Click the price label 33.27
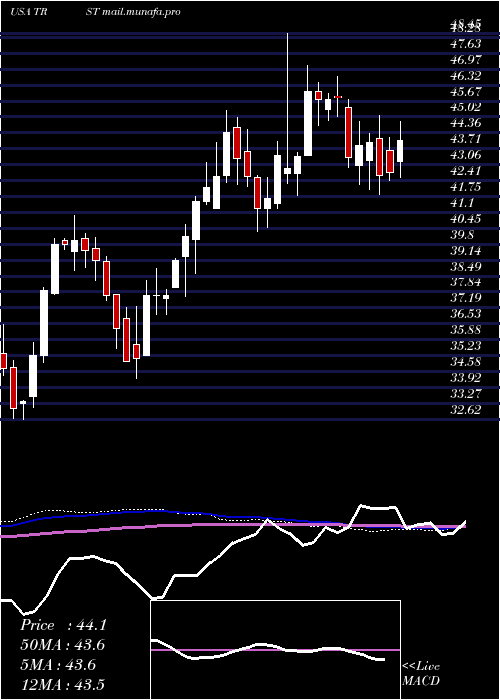500x700 pixels. (466, 393)
